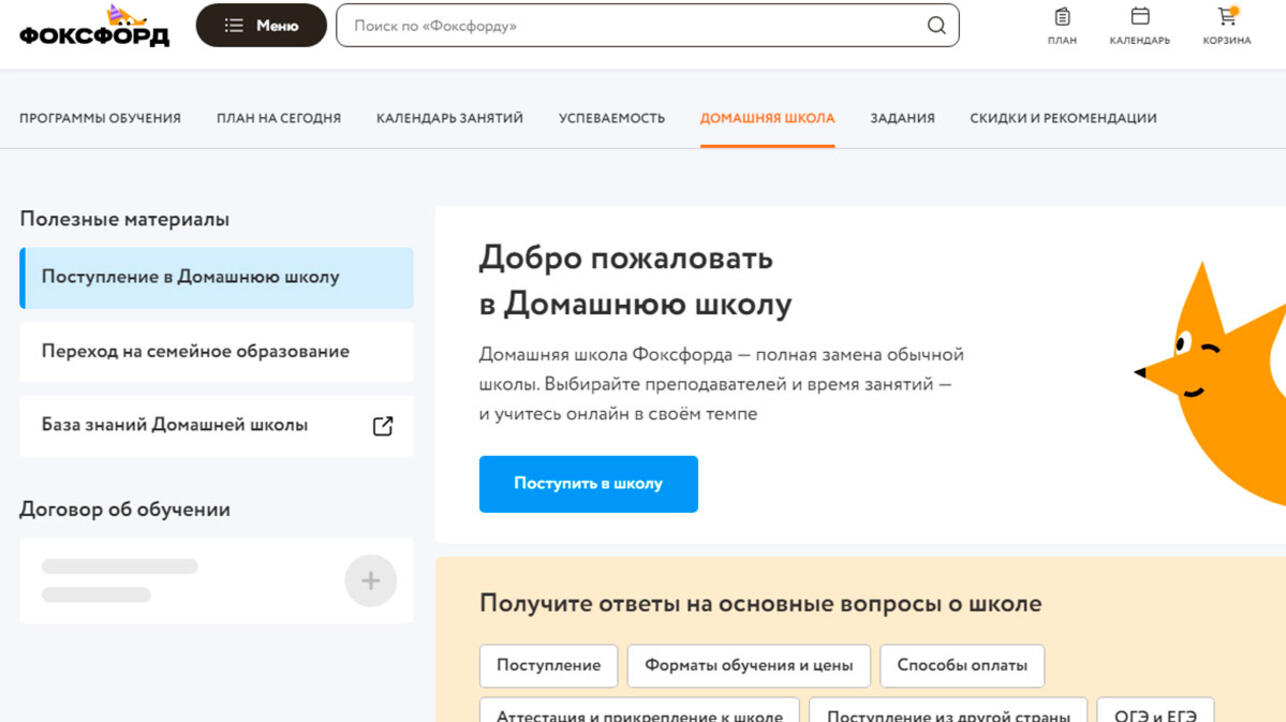Select the Поступление question chip
The width and height of the screenshot is (1286, 722).
click(x=549, y=666)
